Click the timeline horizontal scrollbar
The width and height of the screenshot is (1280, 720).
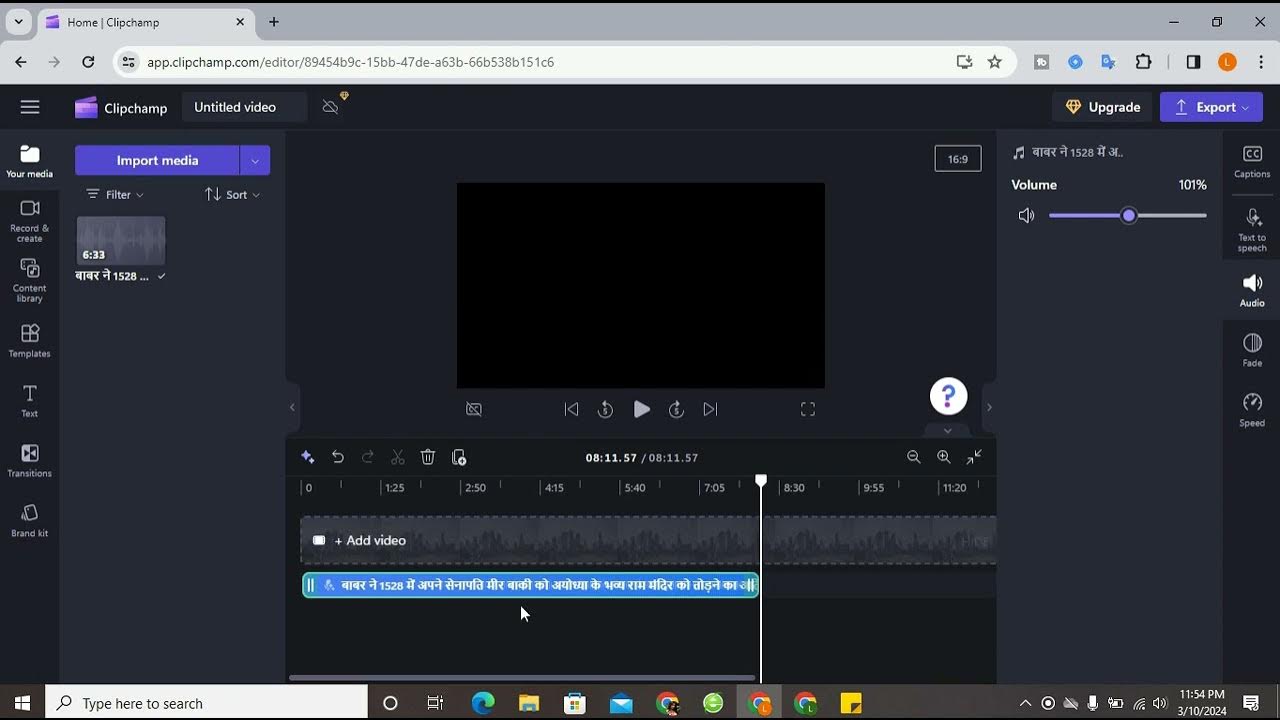click(522, 678)
